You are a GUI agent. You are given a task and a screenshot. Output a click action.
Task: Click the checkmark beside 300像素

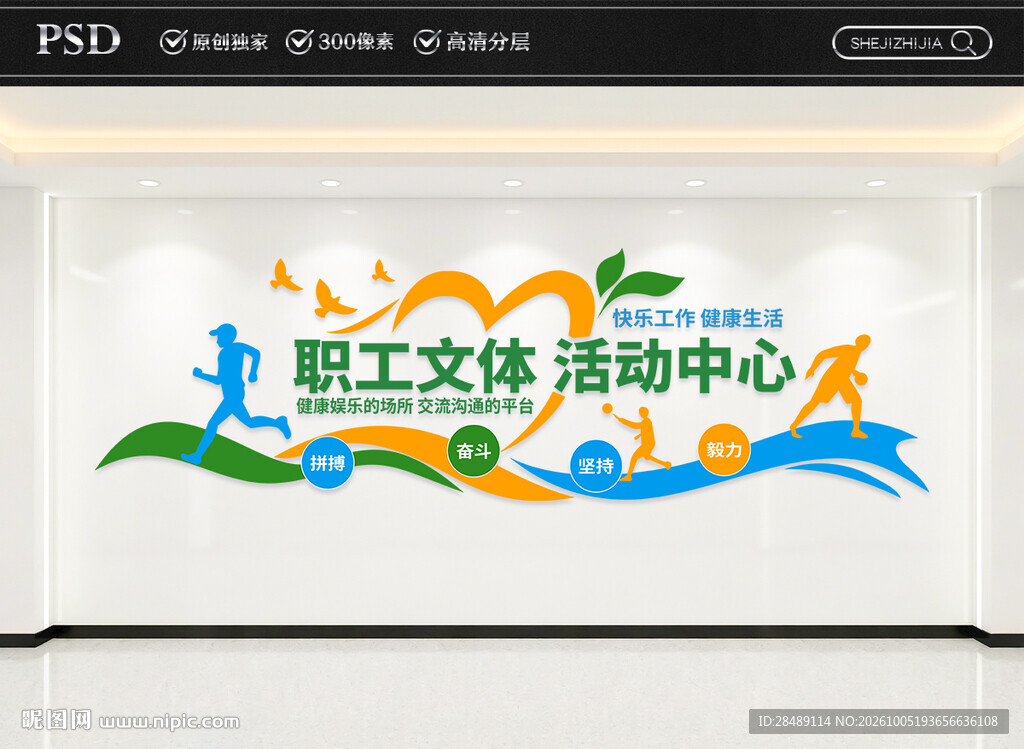click(299, 41)
